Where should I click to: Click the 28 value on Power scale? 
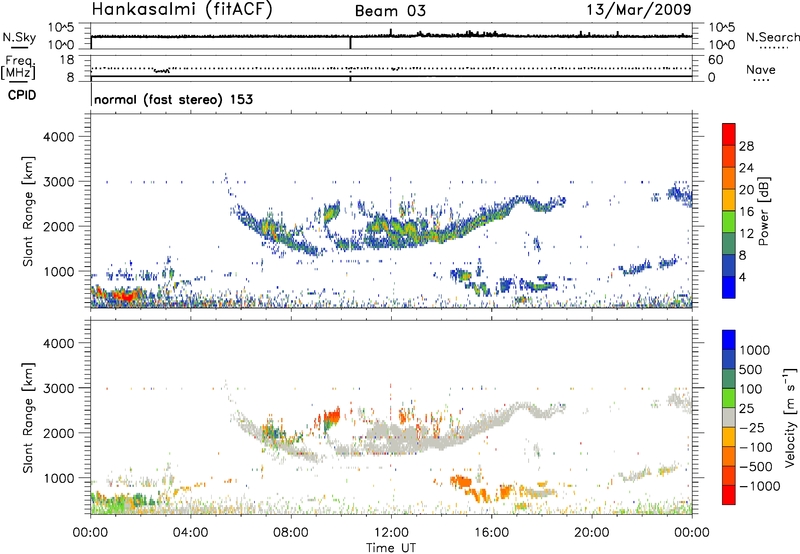(746, 146)
